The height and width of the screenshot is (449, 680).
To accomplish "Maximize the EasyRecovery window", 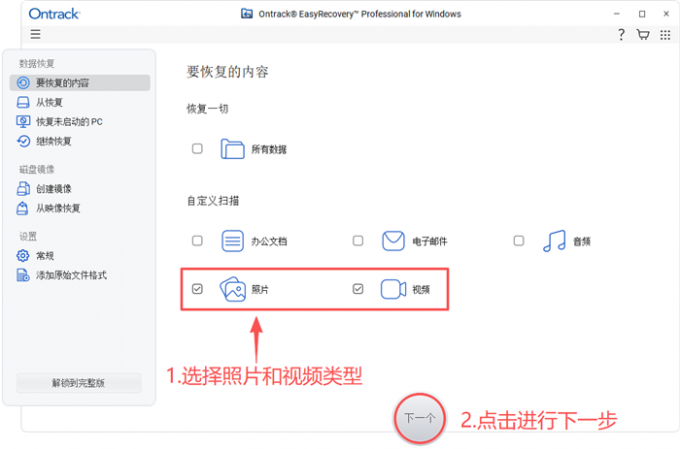I will tap(642, 14).
